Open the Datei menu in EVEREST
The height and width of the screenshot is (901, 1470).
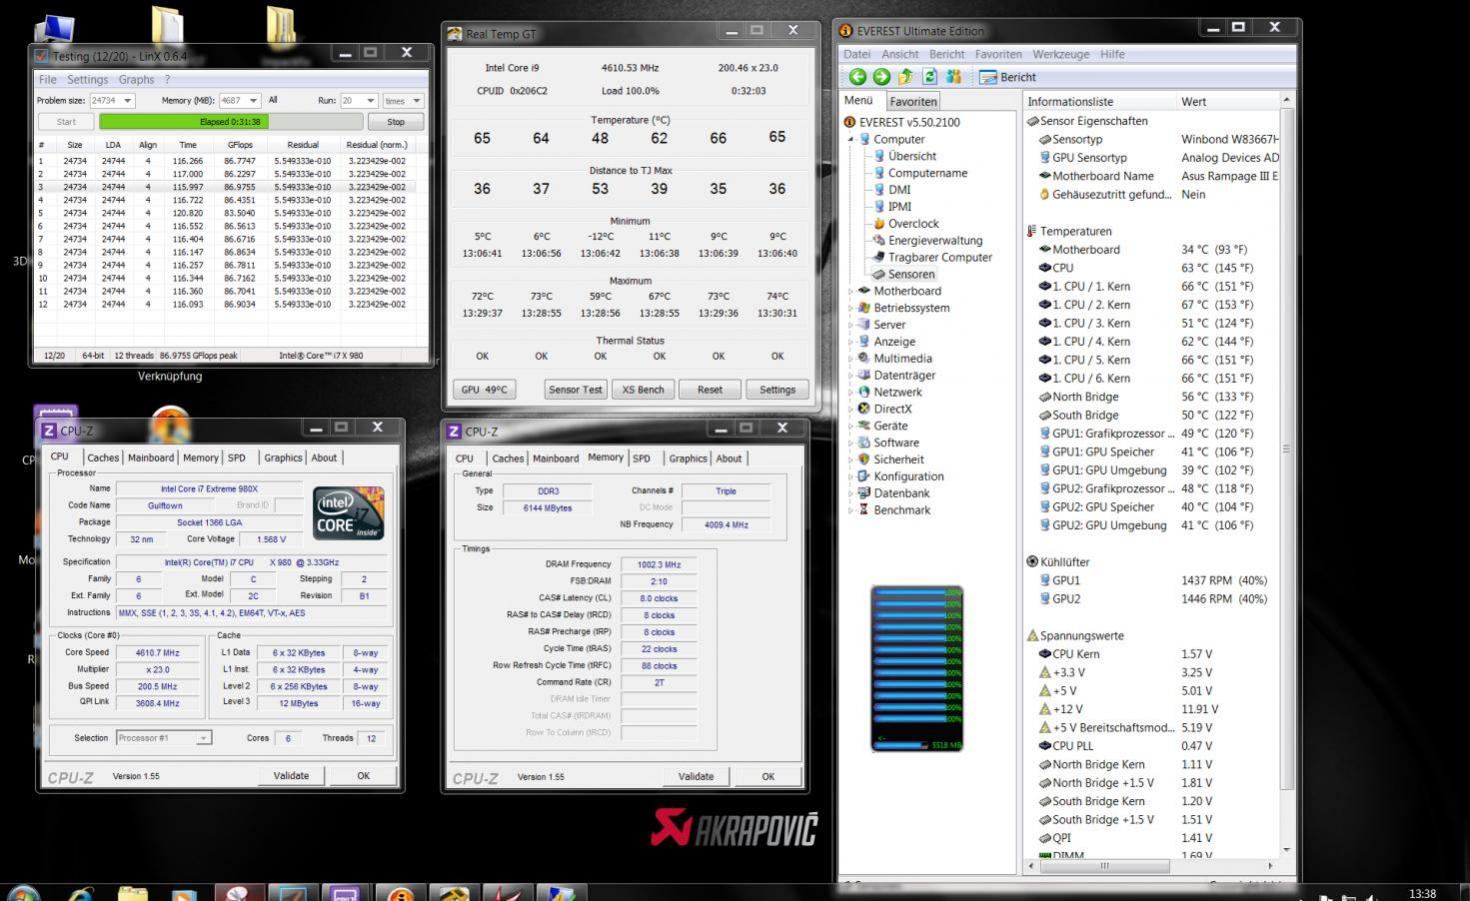point(857,54)
